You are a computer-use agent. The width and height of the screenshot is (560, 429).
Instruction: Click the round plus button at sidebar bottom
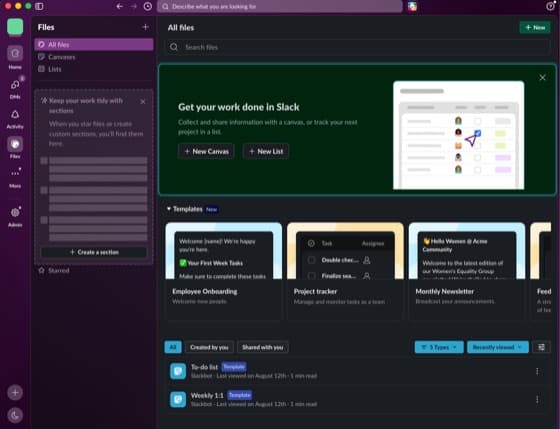click(x=15, y=392)
